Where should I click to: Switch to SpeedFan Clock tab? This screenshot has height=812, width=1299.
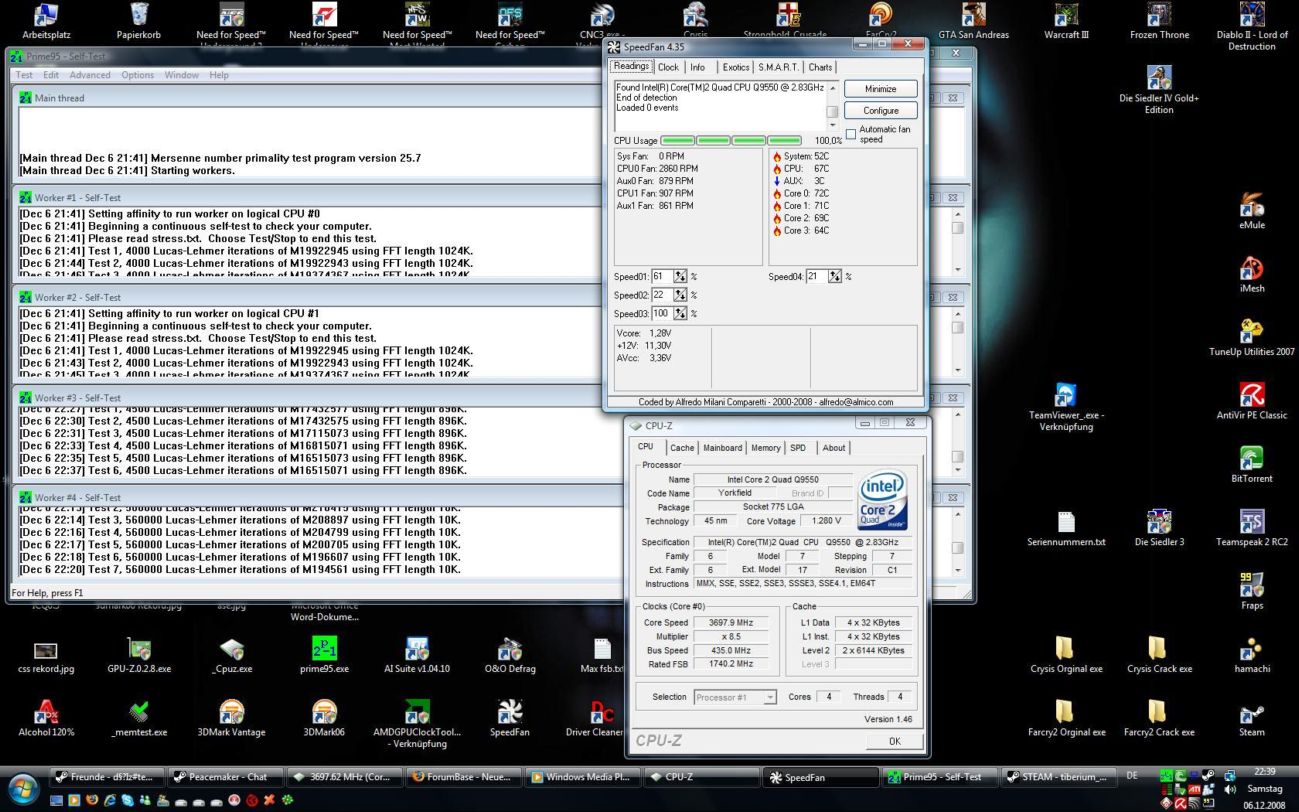click(668, 67)
